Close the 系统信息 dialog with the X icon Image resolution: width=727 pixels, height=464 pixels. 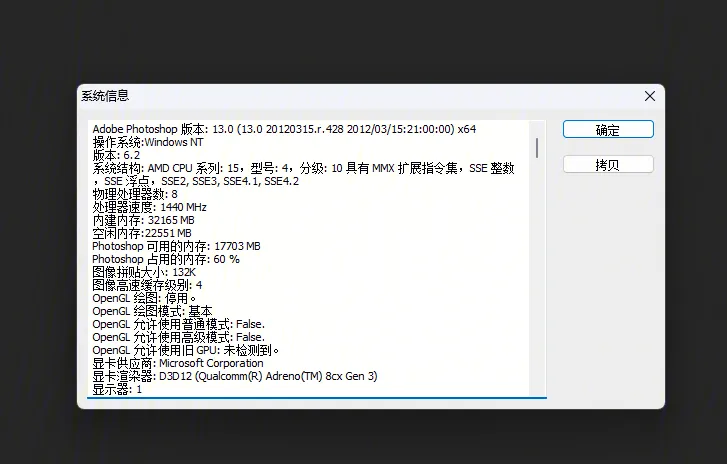pos(650,96)
